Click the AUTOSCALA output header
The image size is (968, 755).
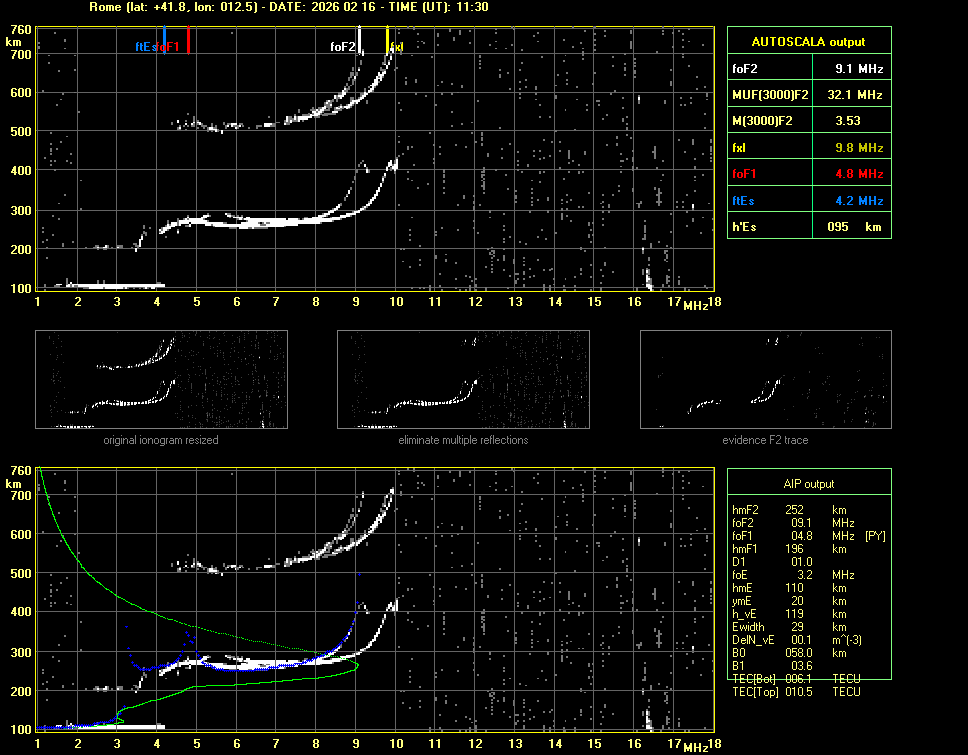click(x=808, y=42)
